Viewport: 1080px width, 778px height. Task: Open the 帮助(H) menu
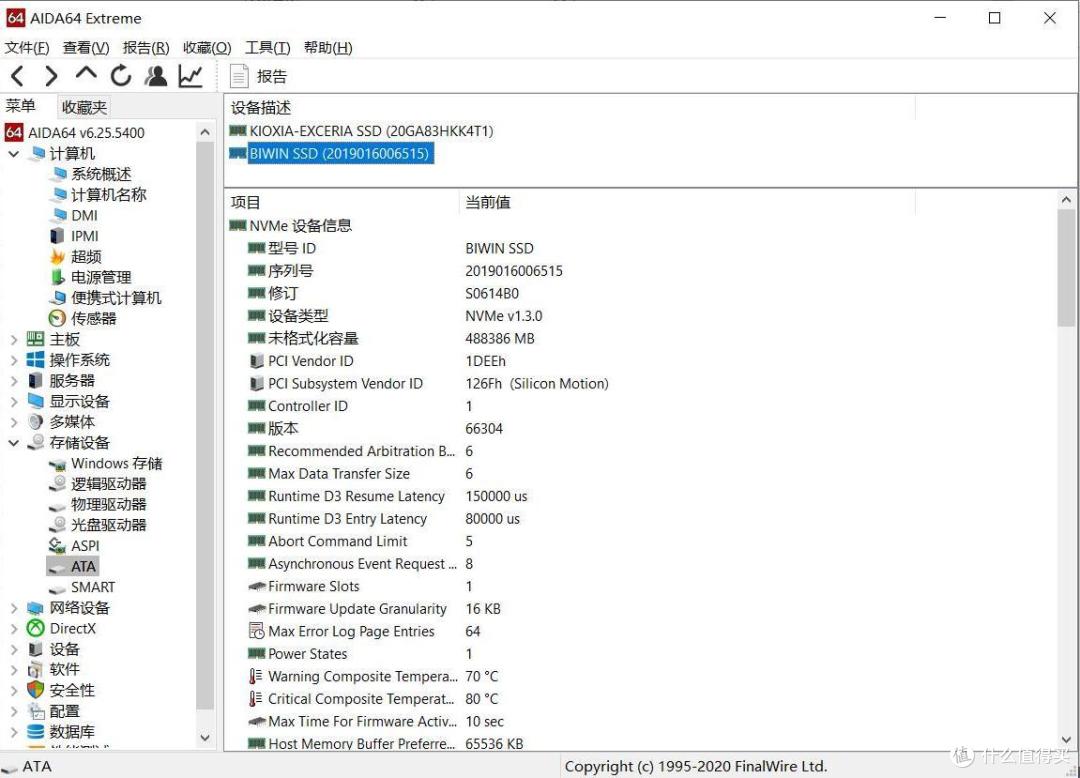point(328,48)
